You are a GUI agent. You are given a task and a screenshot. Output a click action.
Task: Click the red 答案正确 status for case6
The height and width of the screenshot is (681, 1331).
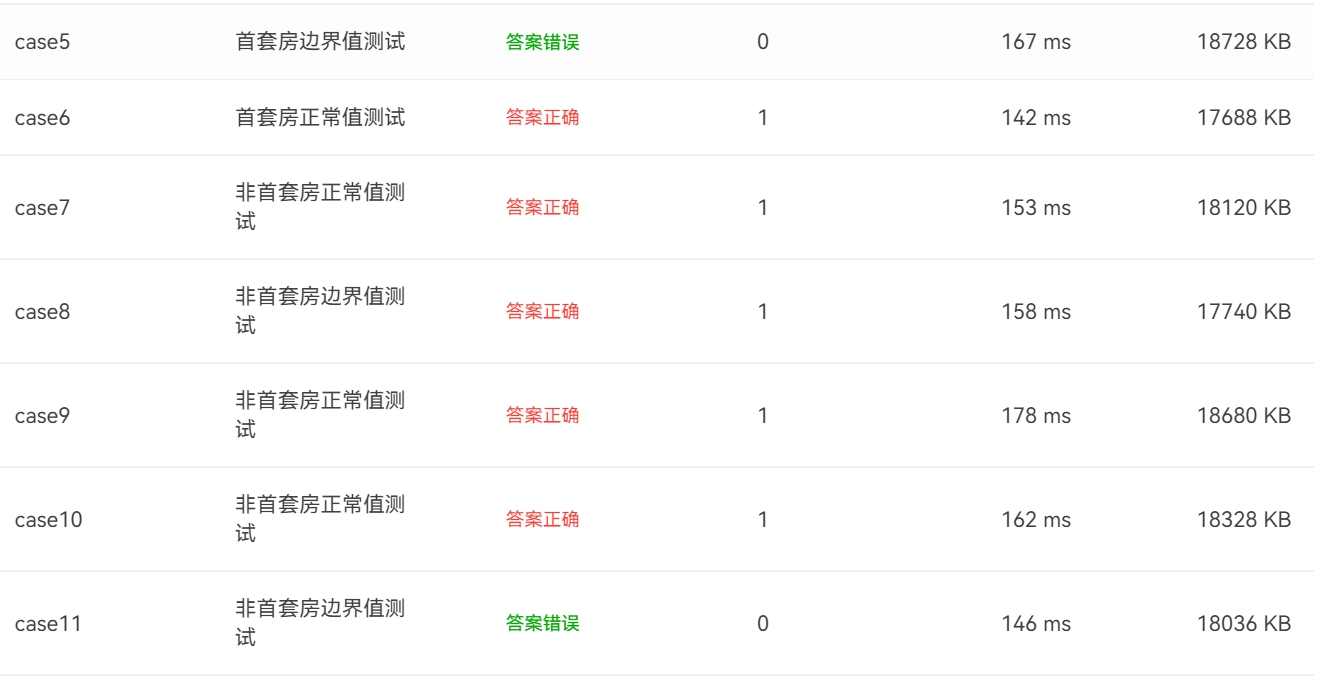543,118
